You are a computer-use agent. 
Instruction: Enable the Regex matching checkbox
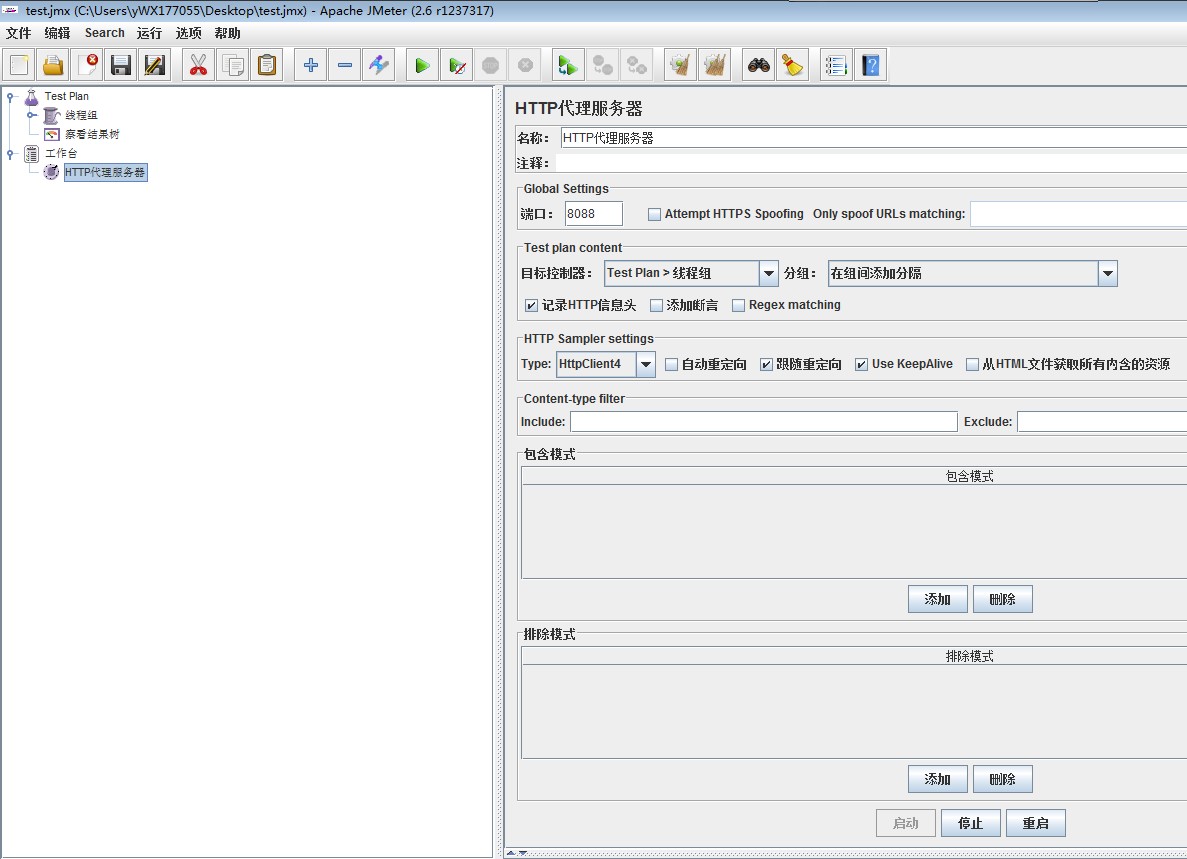[x=739, y=305]
